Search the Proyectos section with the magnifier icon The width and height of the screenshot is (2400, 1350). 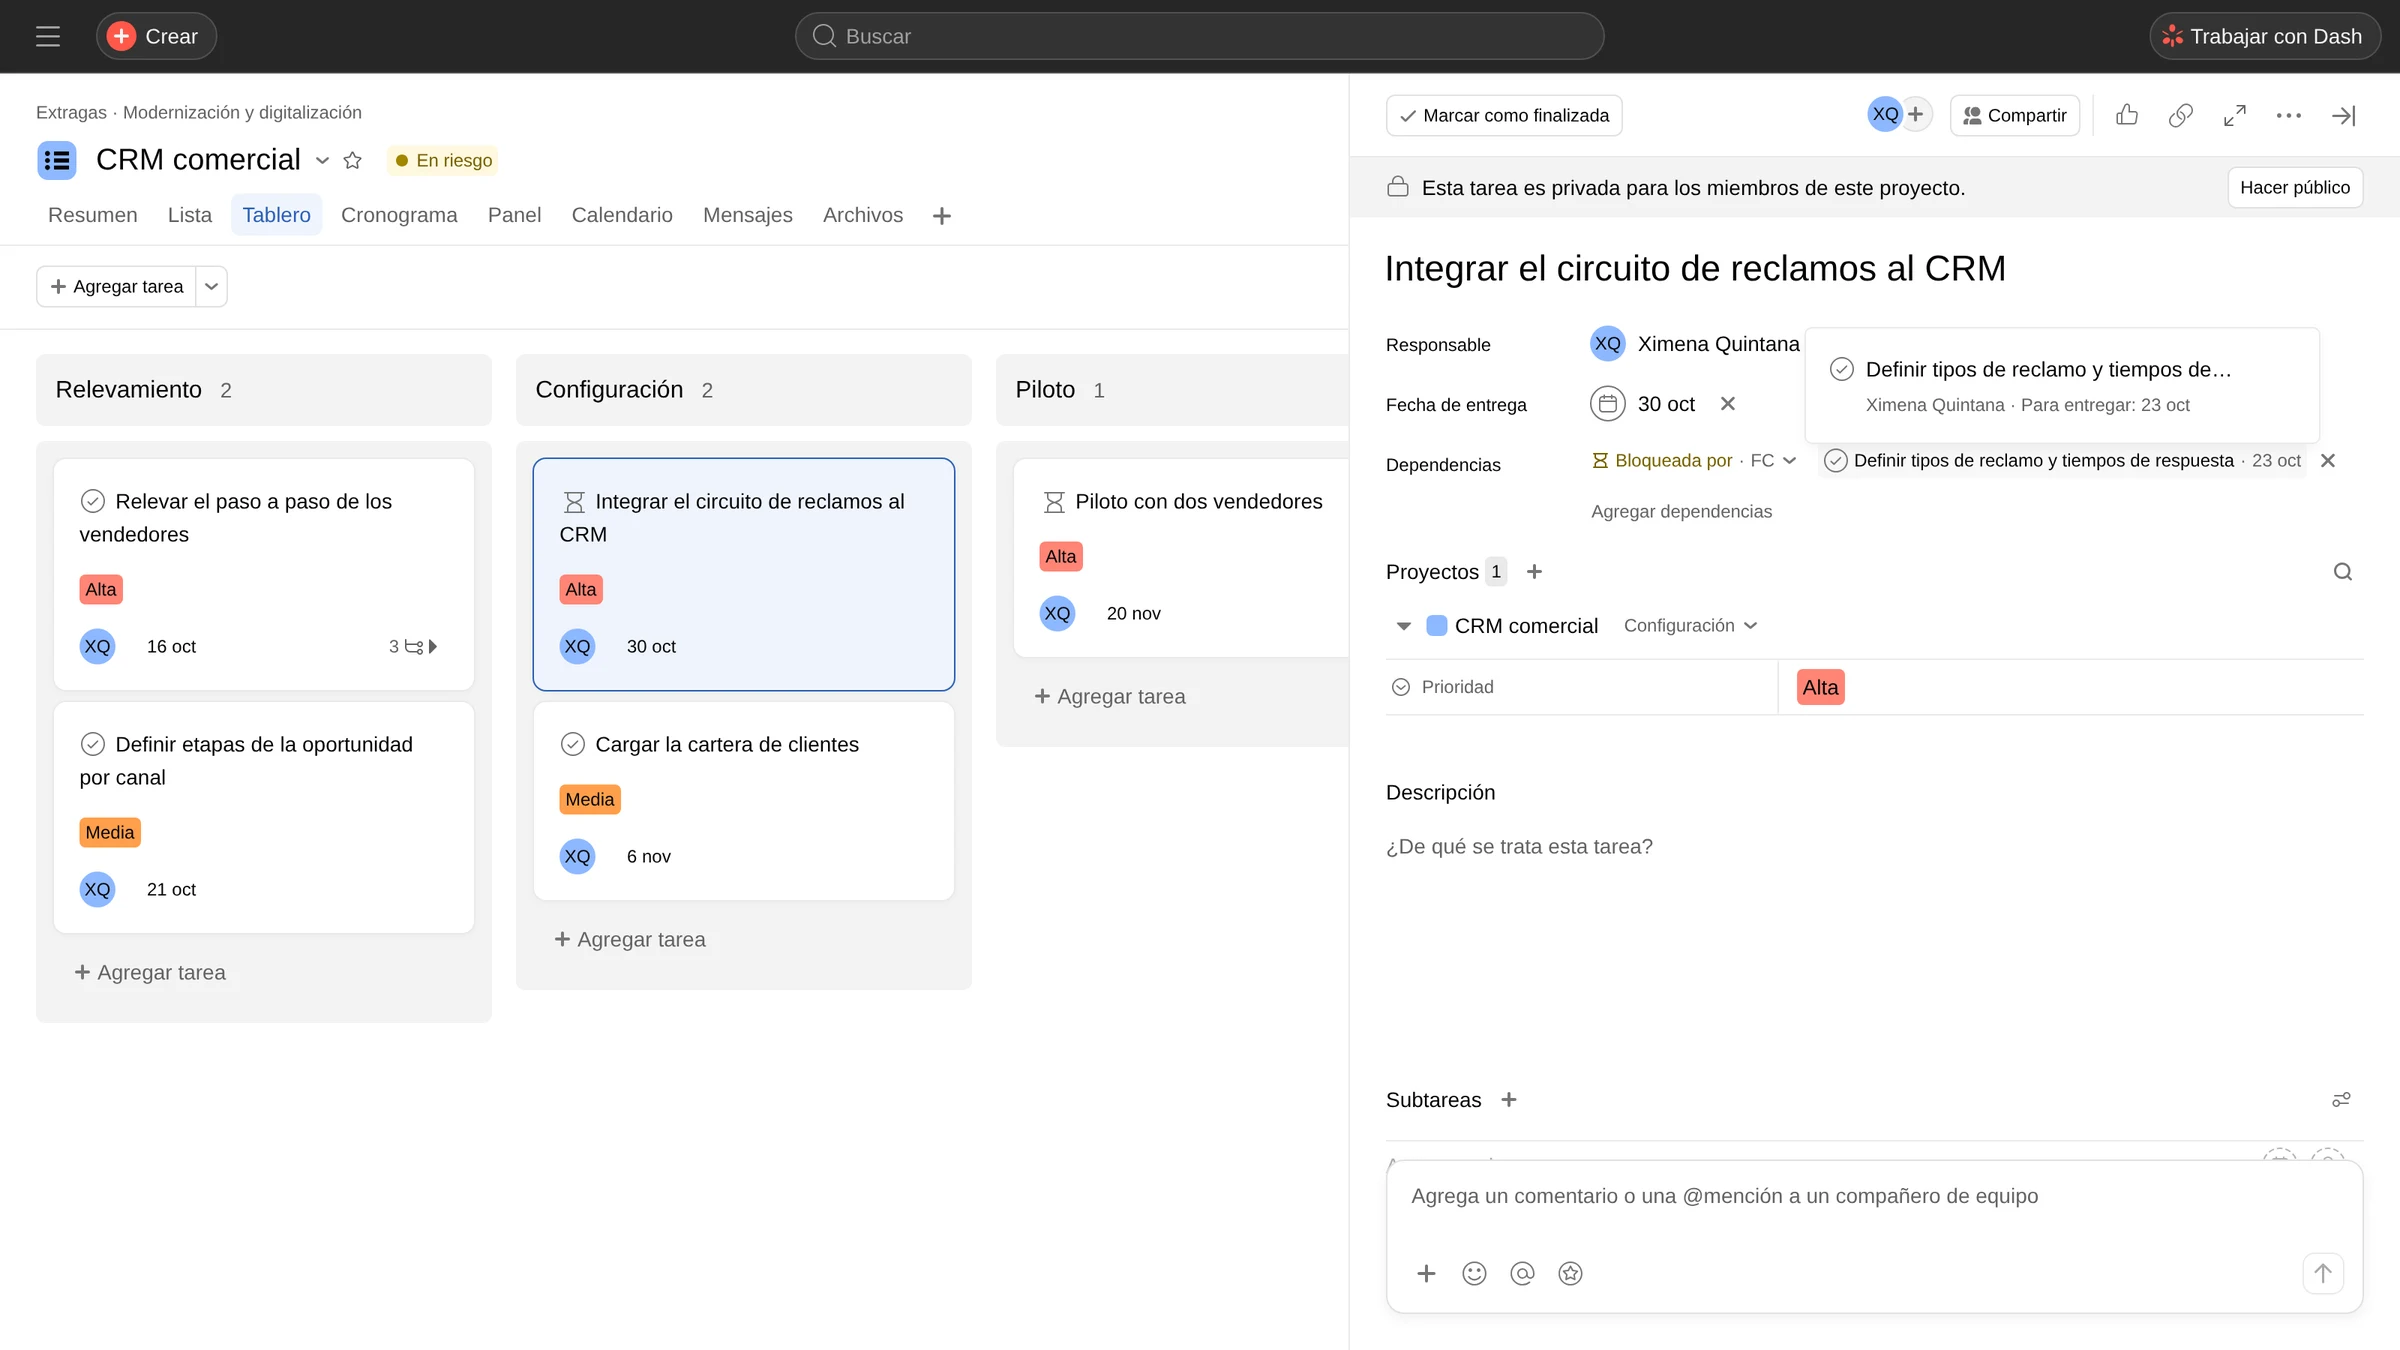2343,572
